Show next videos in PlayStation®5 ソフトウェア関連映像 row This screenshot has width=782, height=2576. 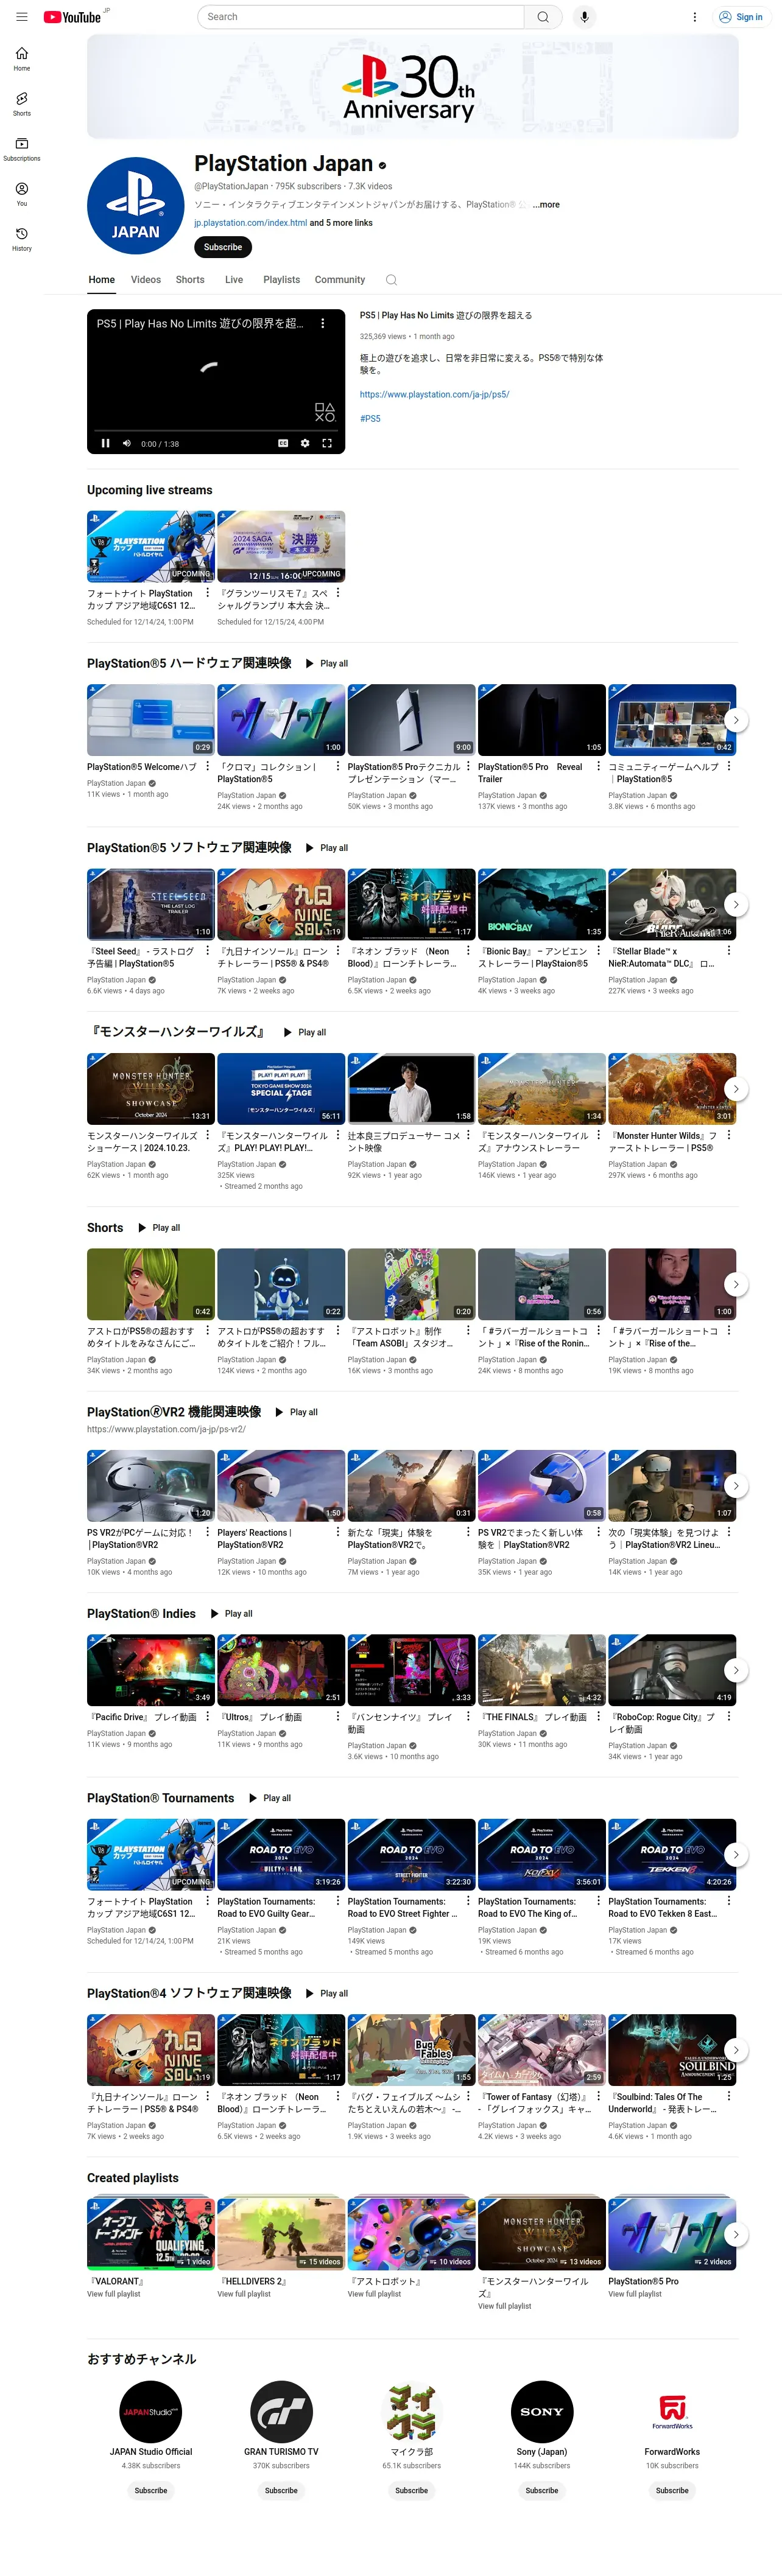[x=736, y=904]
